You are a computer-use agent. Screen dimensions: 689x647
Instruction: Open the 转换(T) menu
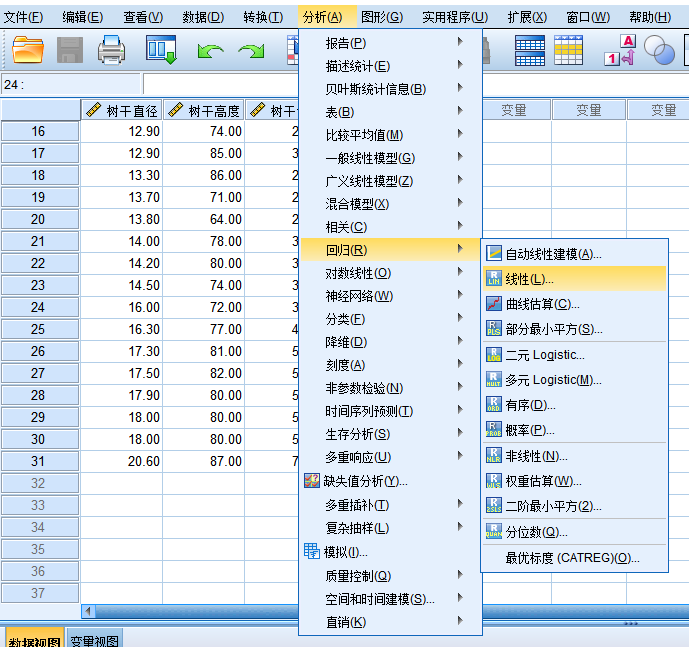pos(263,17)
